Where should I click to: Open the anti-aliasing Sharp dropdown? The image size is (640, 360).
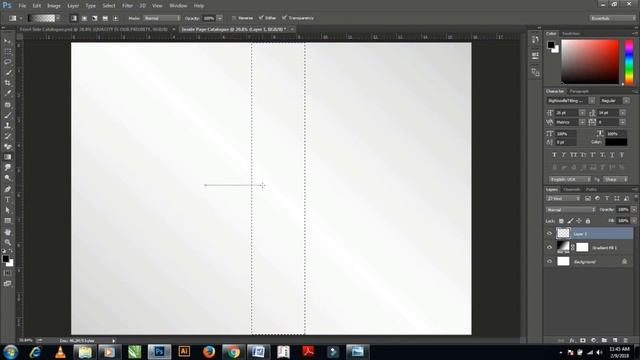(x=616, y=179)
